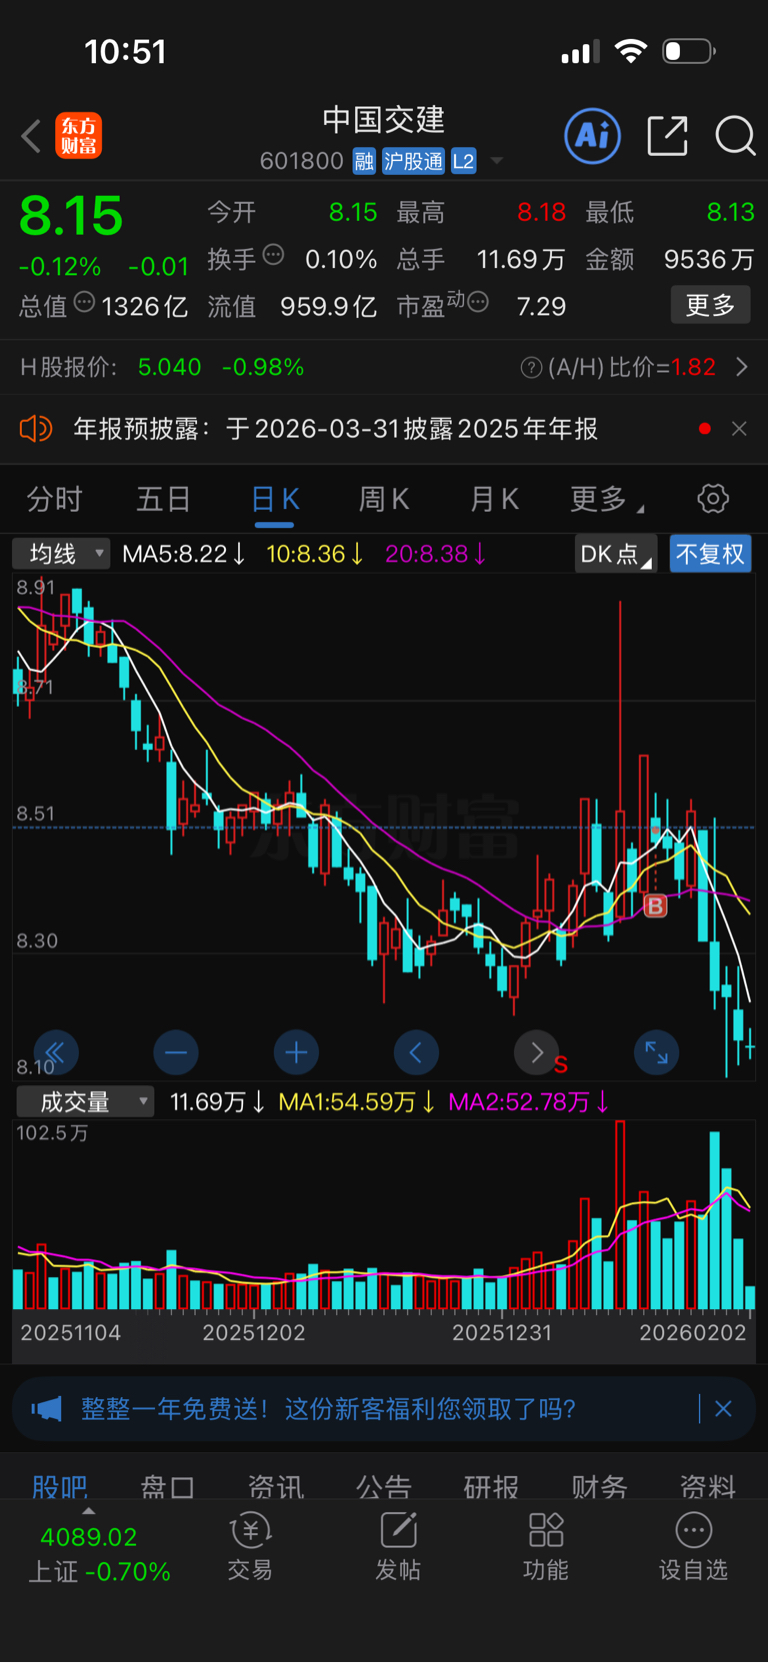Open the 公告 tab
Screen dimensions: 768x1663
tap(383, 1487)
